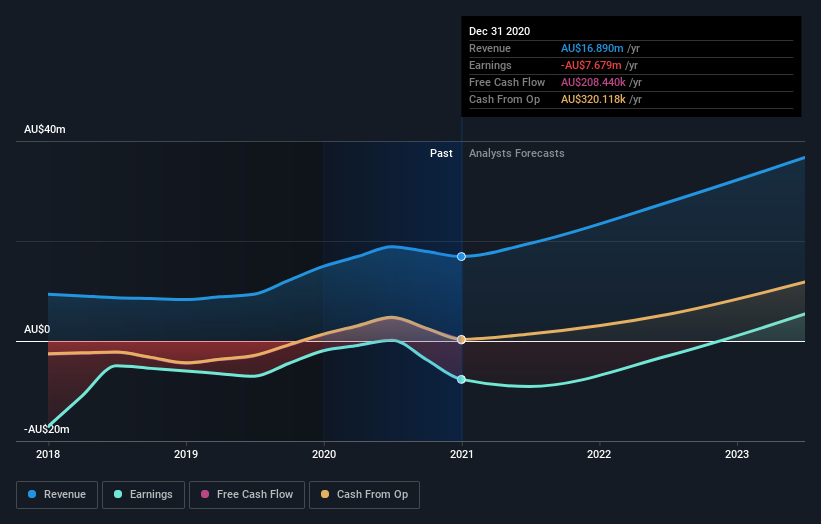
Task: Toggle the Revenue legend series
Action: click(x=57, y=495)
